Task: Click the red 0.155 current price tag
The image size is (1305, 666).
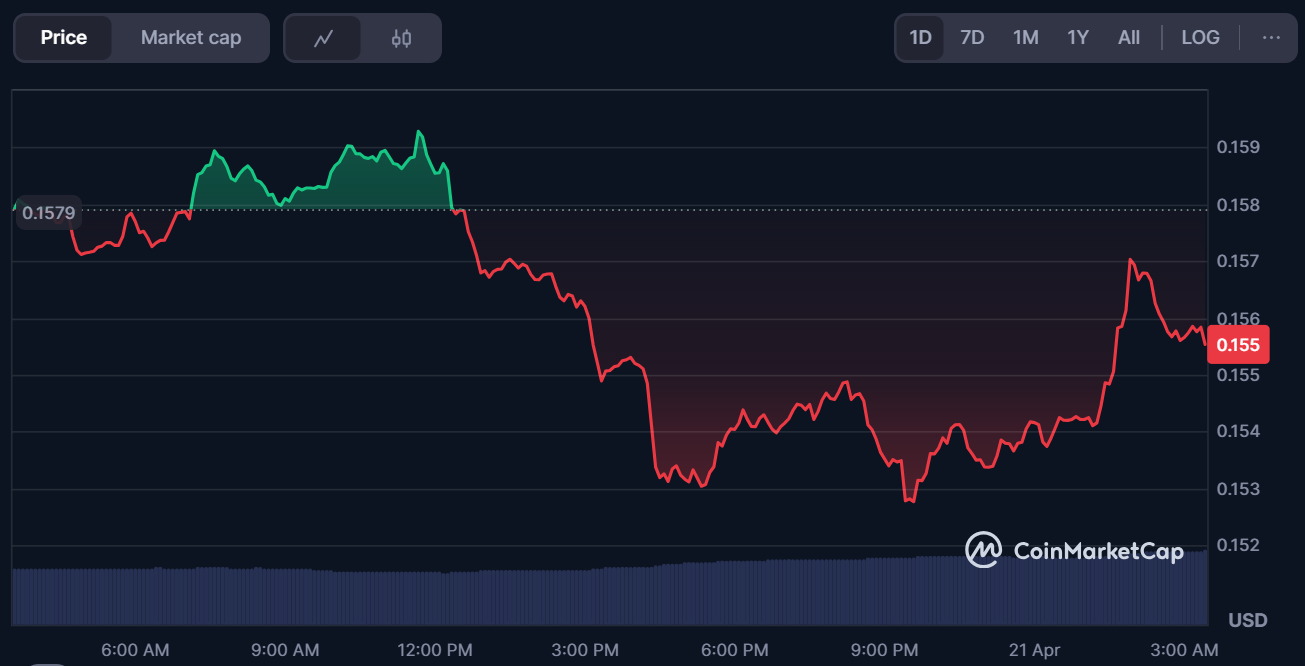Action: (1238, 346)
